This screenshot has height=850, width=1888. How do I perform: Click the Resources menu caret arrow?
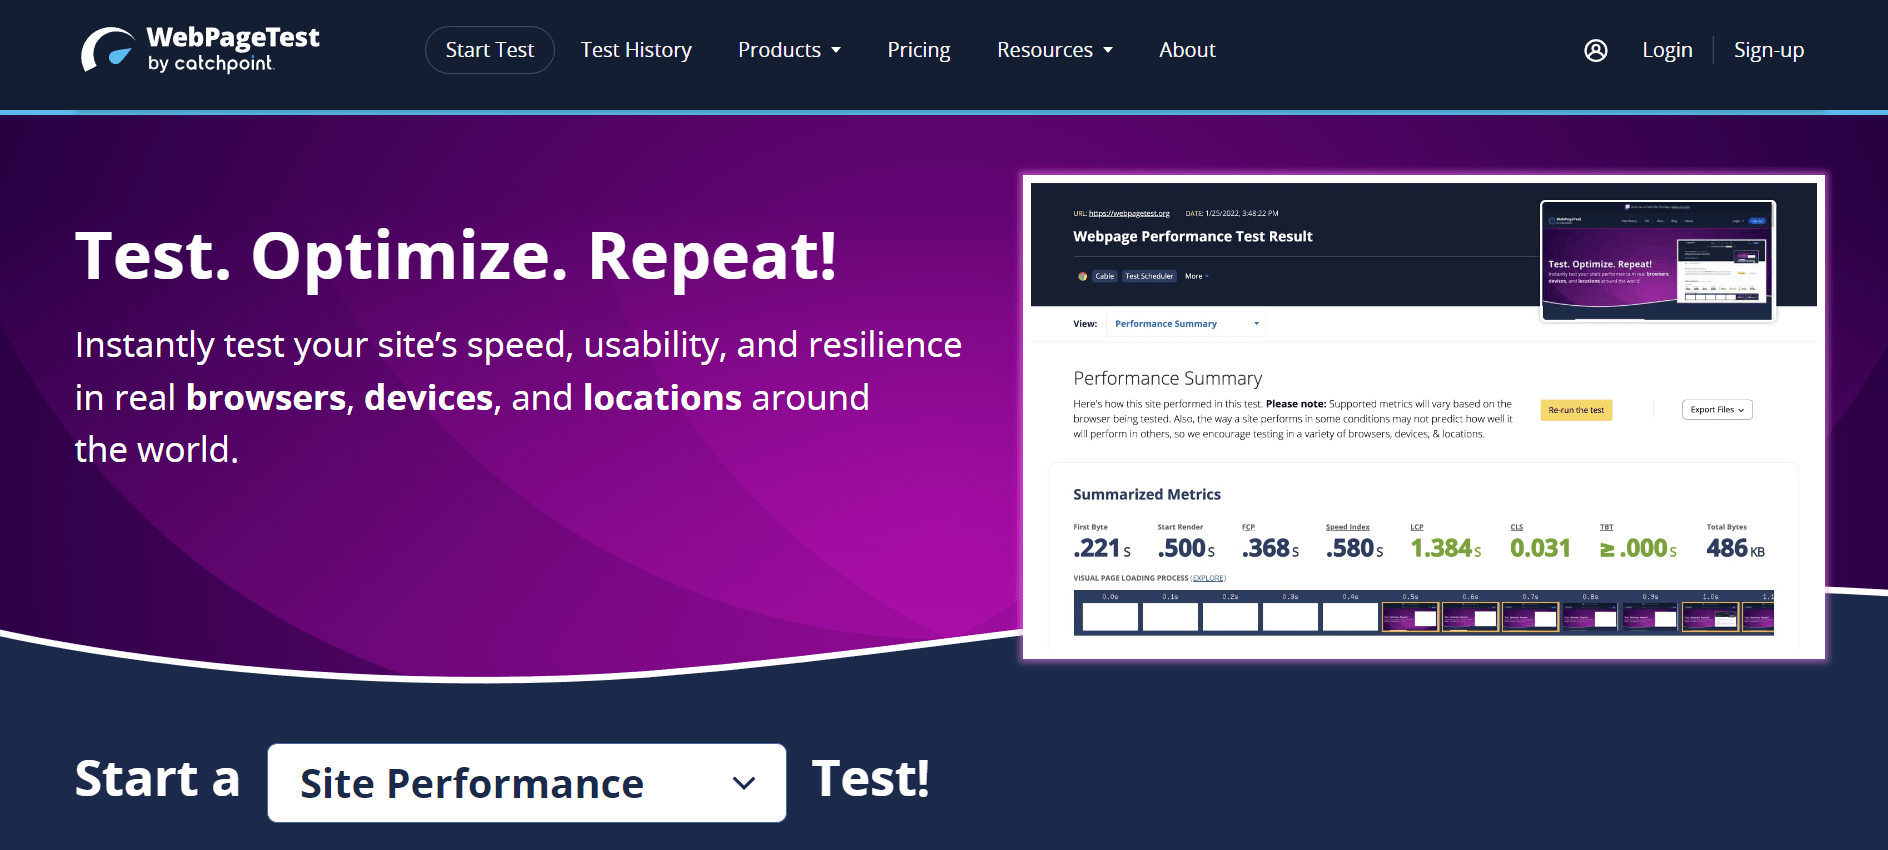(x=1108, y=50)
